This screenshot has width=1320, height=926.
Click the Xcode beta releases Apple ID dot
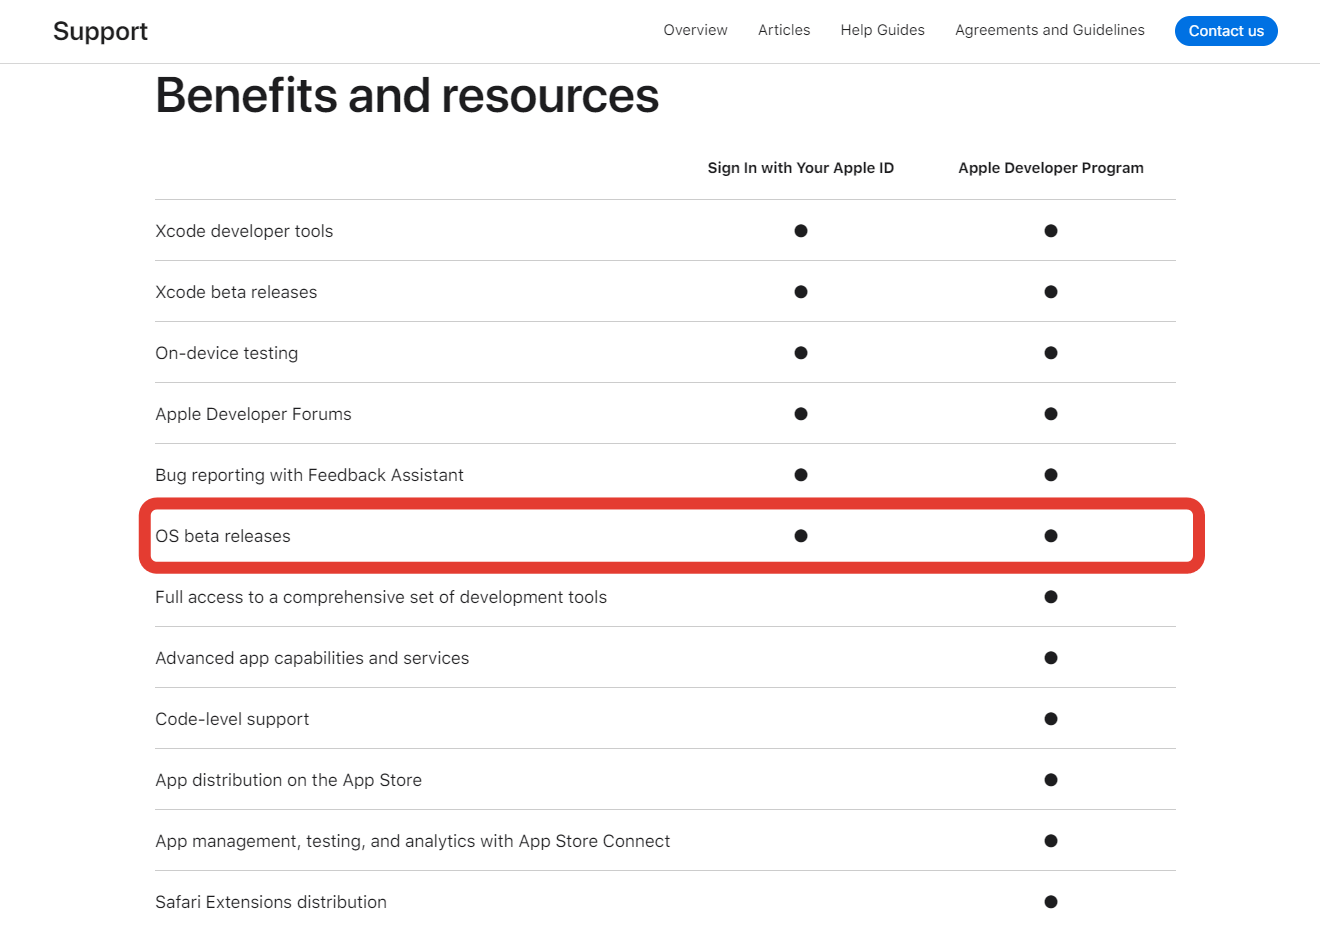pos(800,292)
